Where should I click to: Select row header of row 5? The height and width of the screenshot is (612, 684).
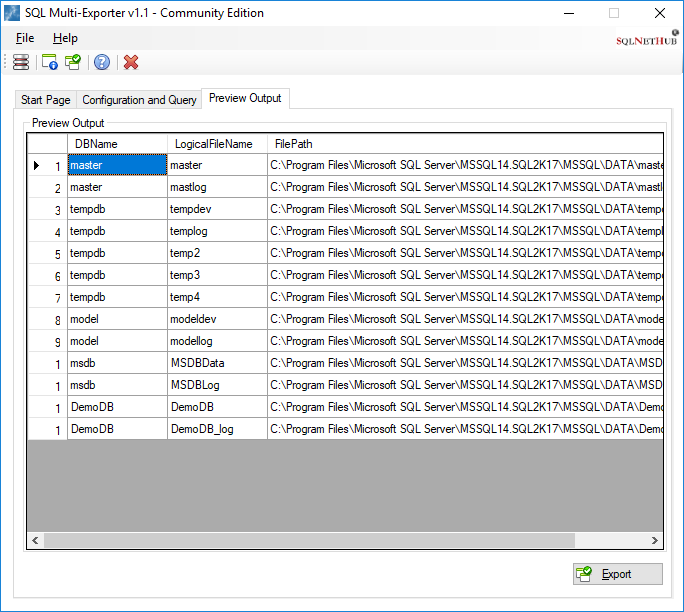coord(48,253)
